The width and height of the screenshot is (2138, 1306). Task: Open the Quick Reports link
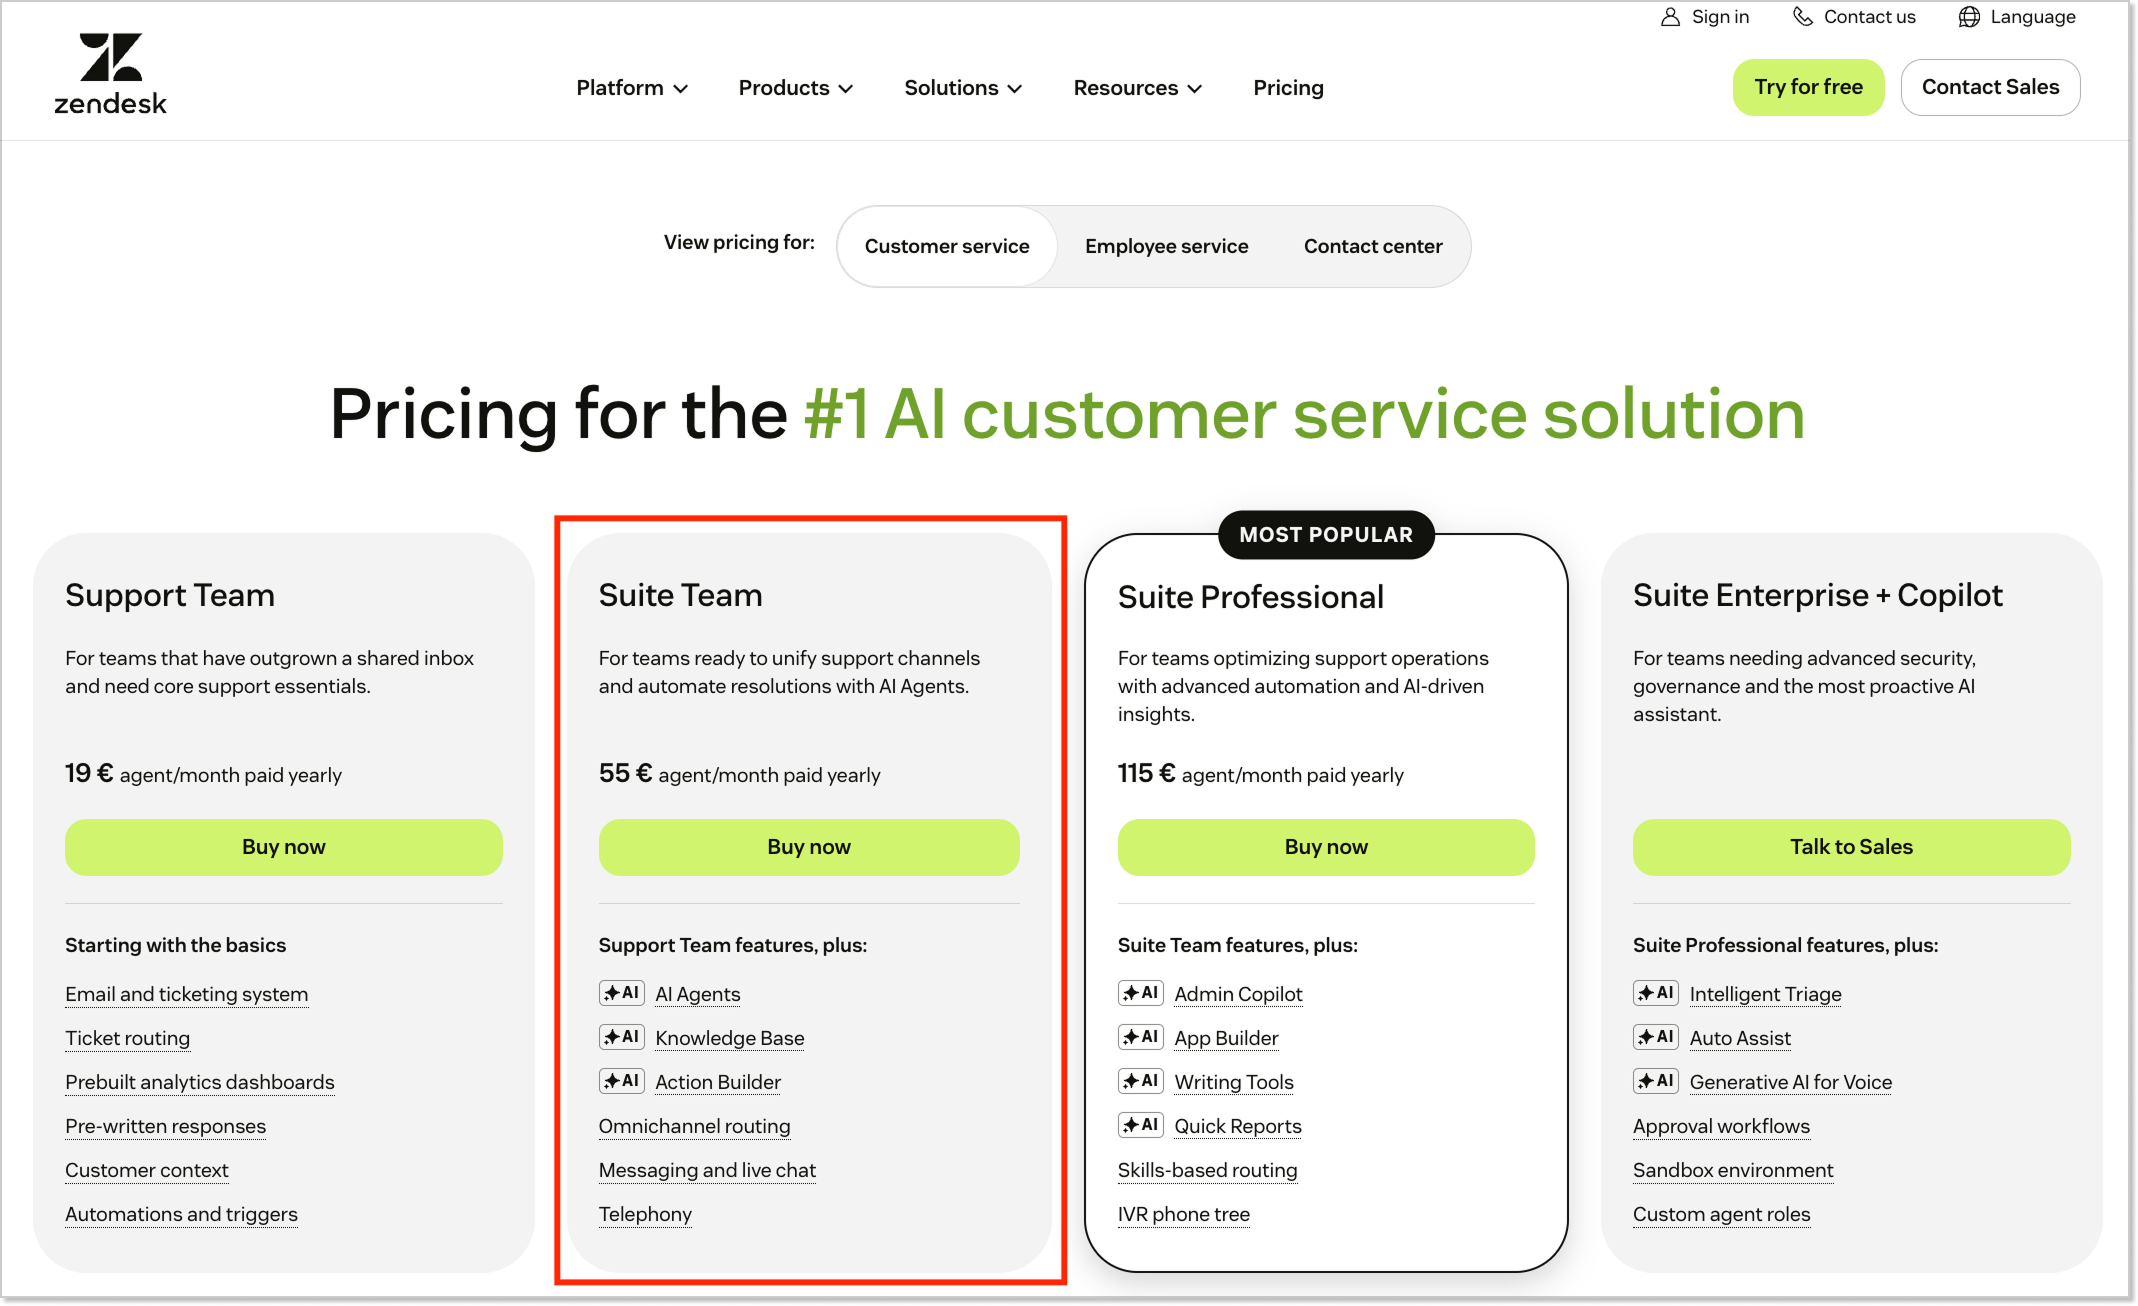point(1238,1126)
